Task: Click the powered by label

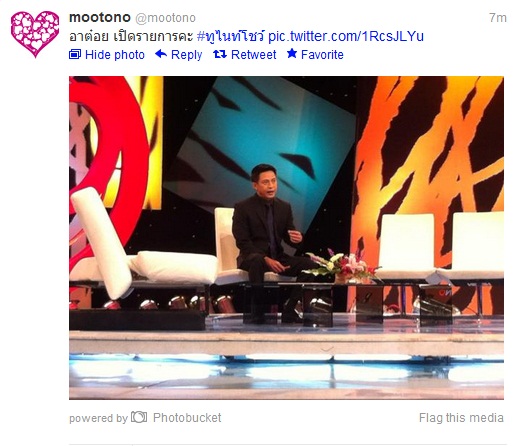Action: click(x=98, y=418)
